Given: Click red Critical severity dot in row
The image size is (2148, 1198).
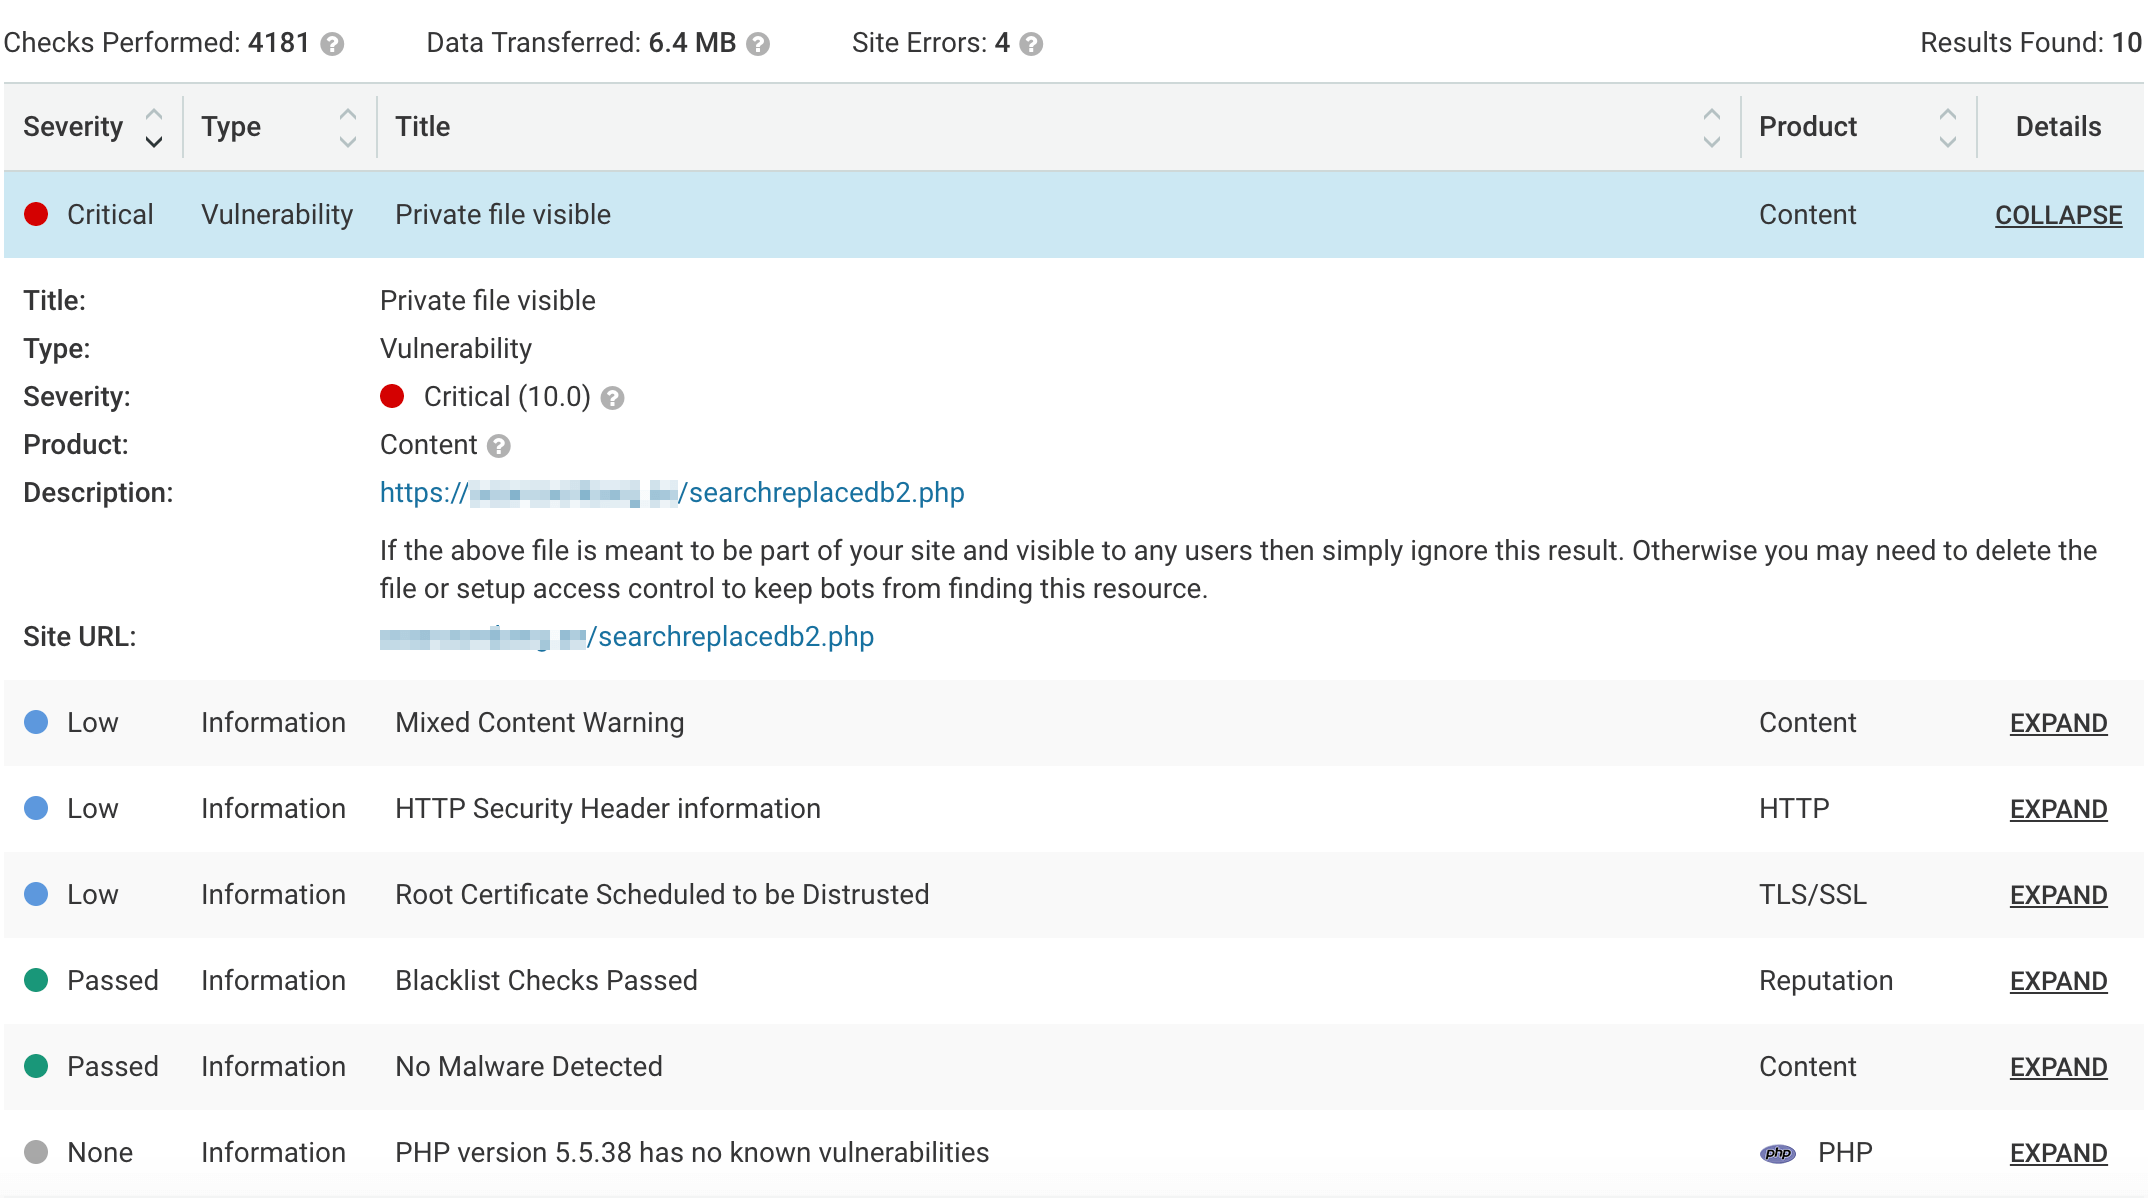Looking at the screenshot, I should pyautogui.click(x=36, y=214).
